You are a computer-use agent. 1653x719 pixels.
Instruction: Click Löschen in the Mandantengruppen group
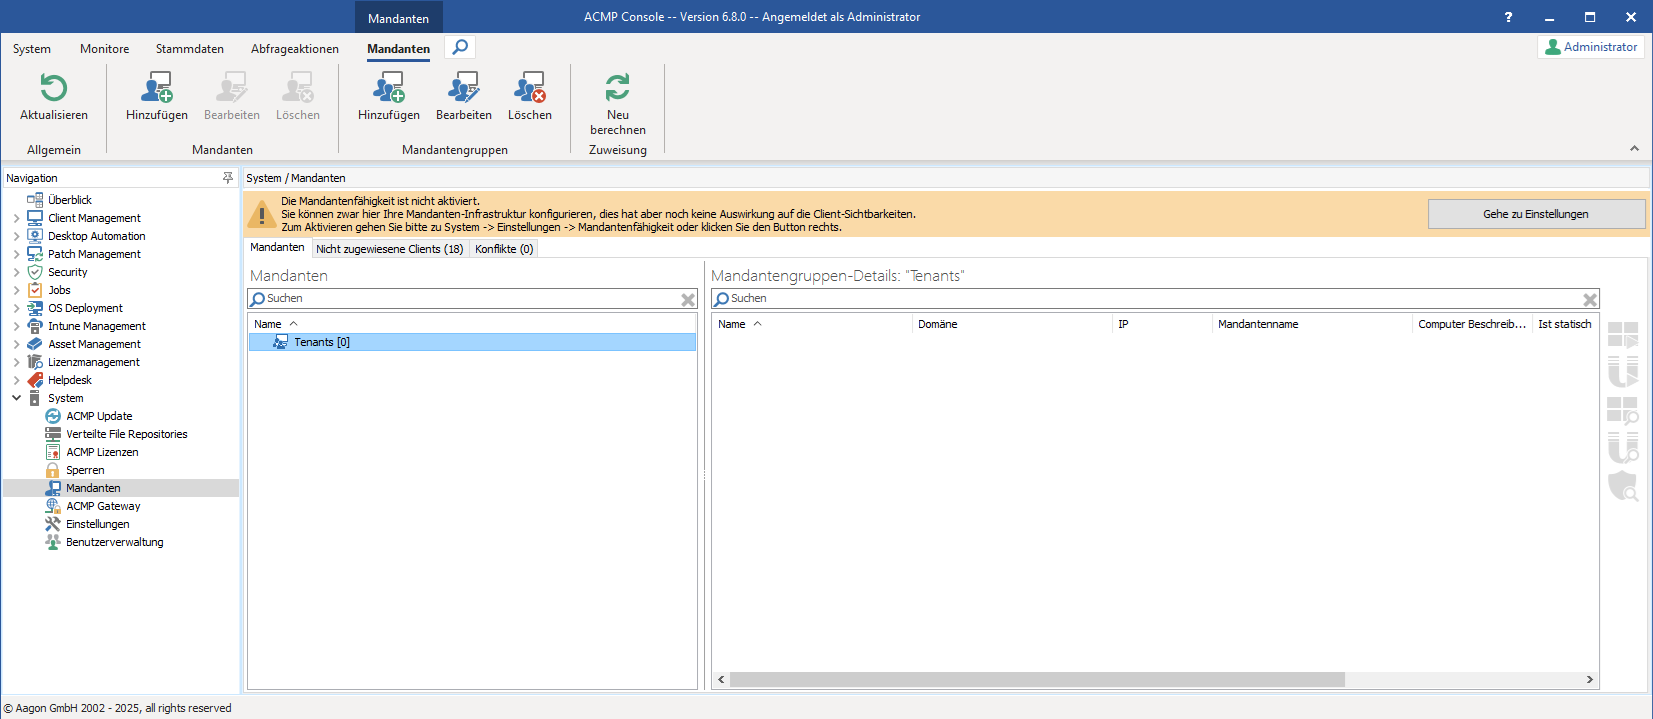529,89
